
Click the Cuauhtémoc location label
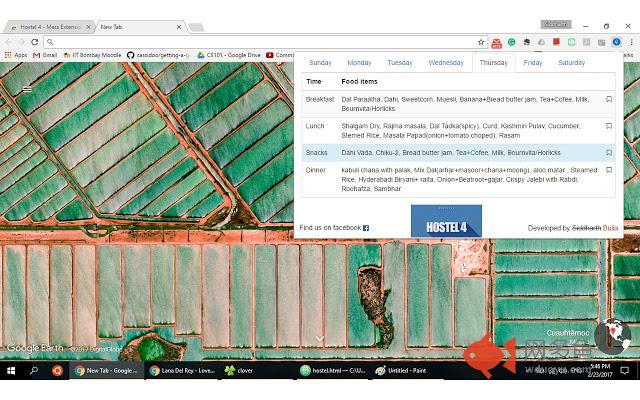[568, 333]
